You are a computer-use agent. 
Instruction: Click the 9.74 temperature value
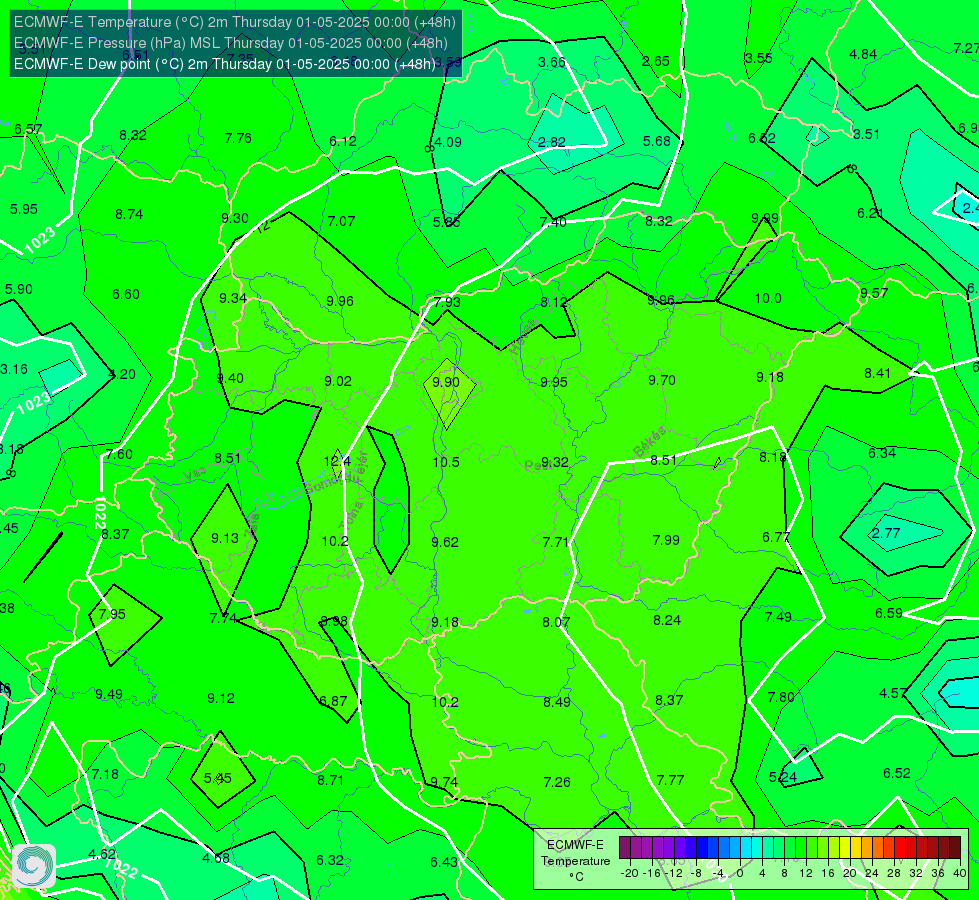pyautogui.click(x=444, y=782)
